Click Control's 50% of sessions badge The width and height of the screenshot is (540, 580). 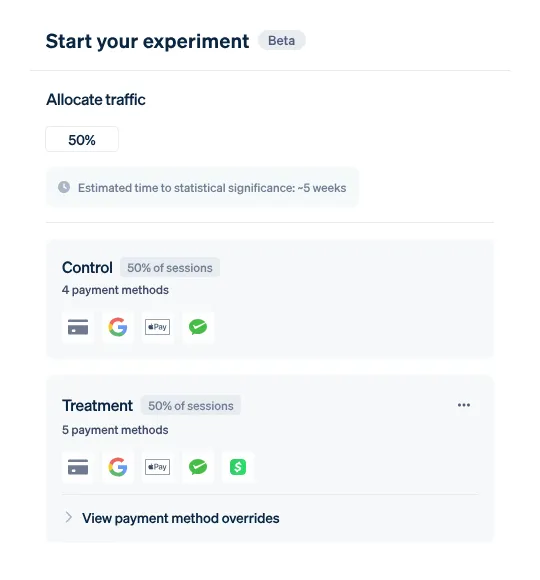point(170,267)
